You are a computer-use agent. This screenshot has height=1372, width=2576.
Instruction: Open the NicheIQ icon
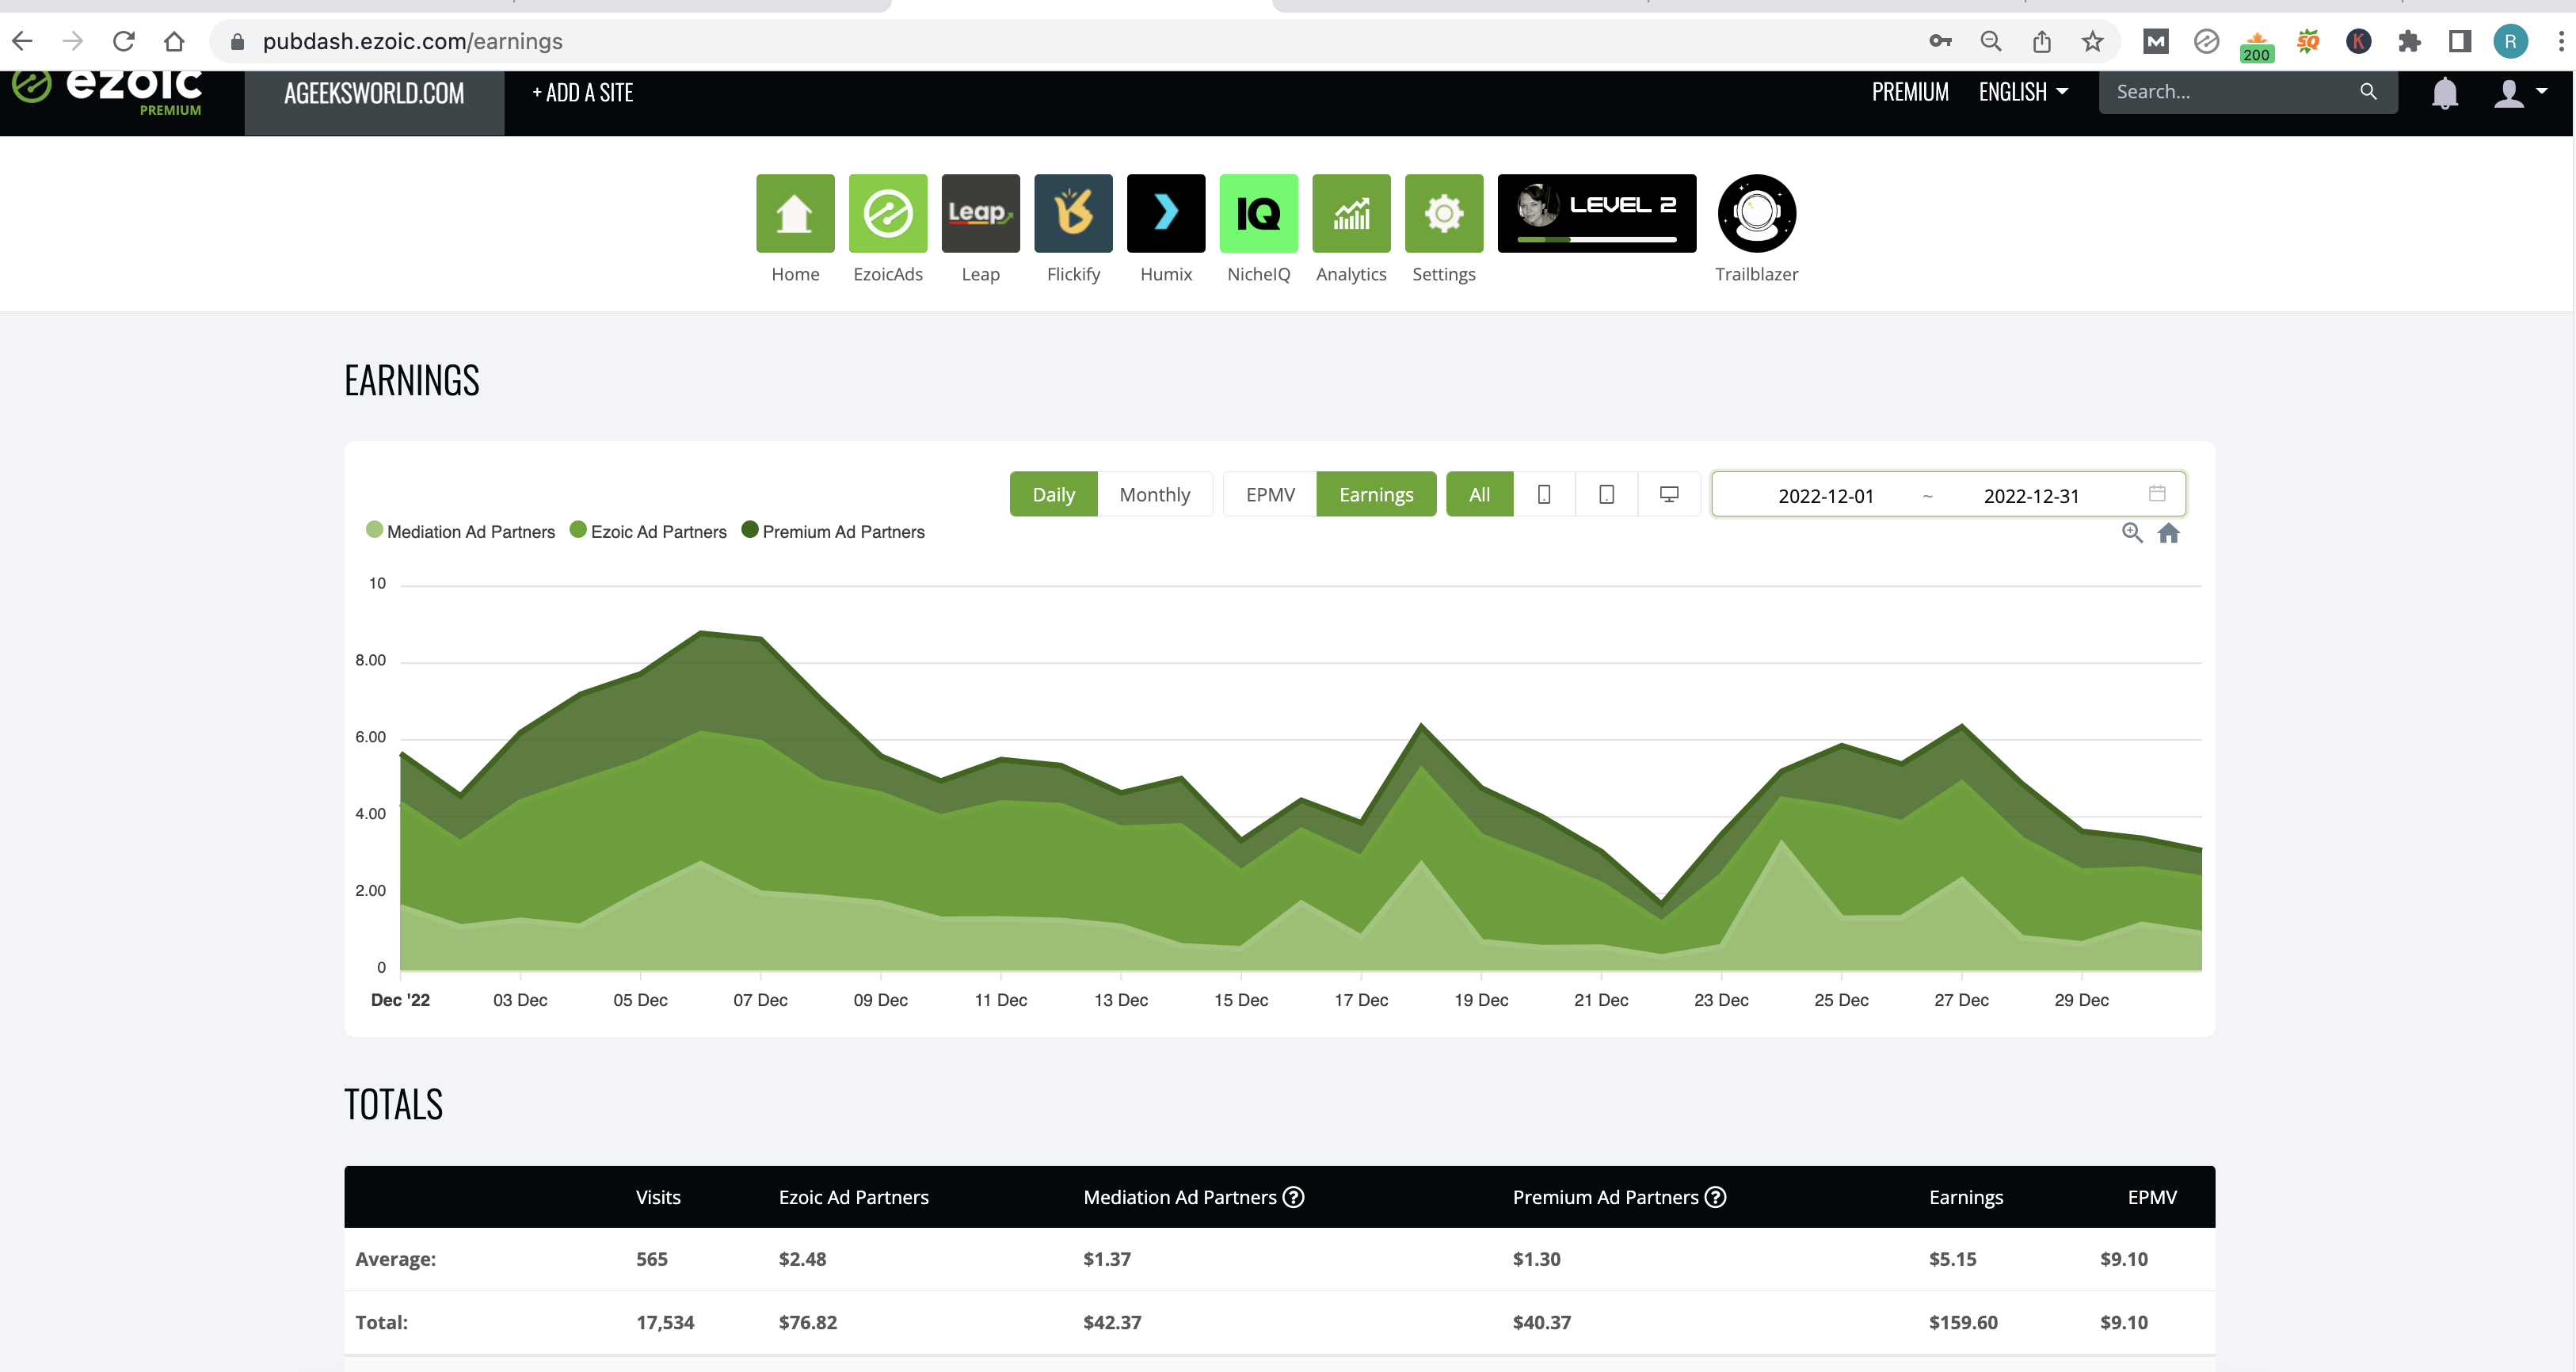[x=1258, y=213]
